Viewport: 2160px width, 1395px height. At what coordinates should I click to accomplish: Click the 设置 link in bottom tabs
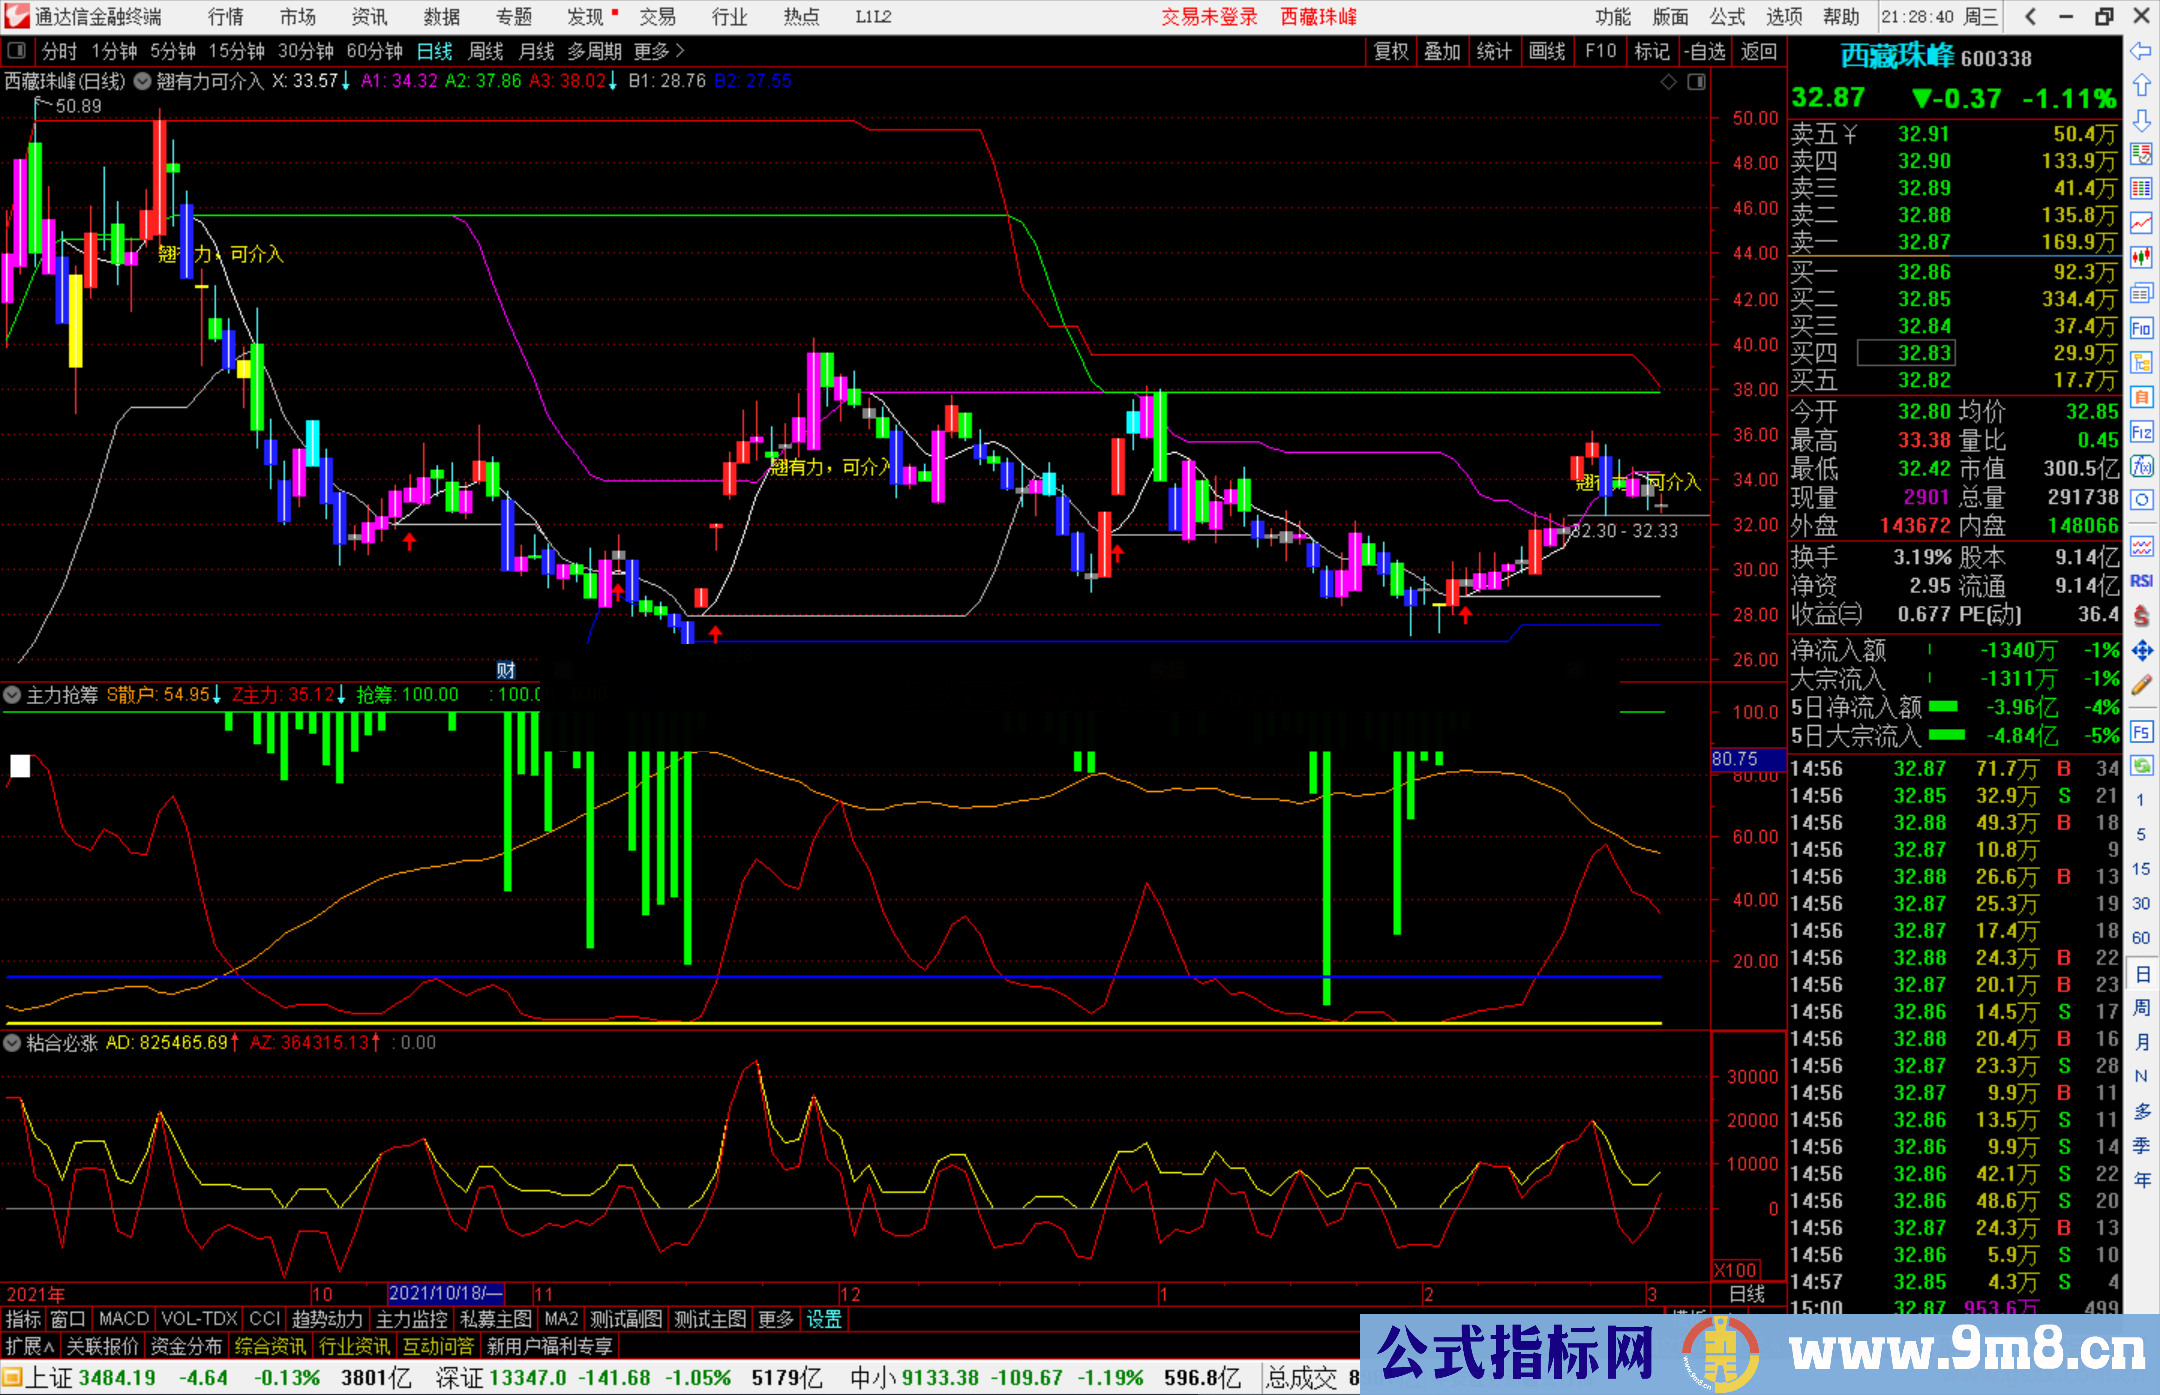pos(824,1319)
